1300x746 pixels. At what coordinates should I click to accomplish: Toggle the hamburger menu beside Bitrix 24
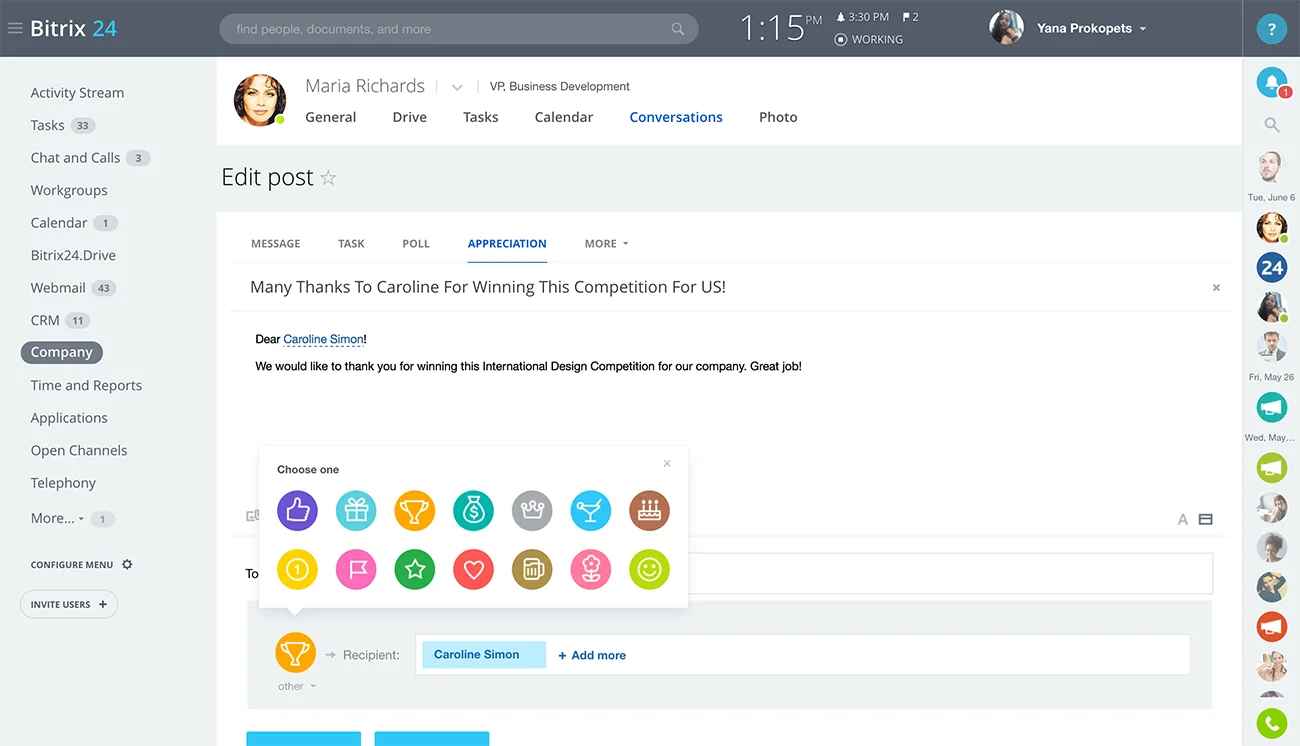coord(15,29)
